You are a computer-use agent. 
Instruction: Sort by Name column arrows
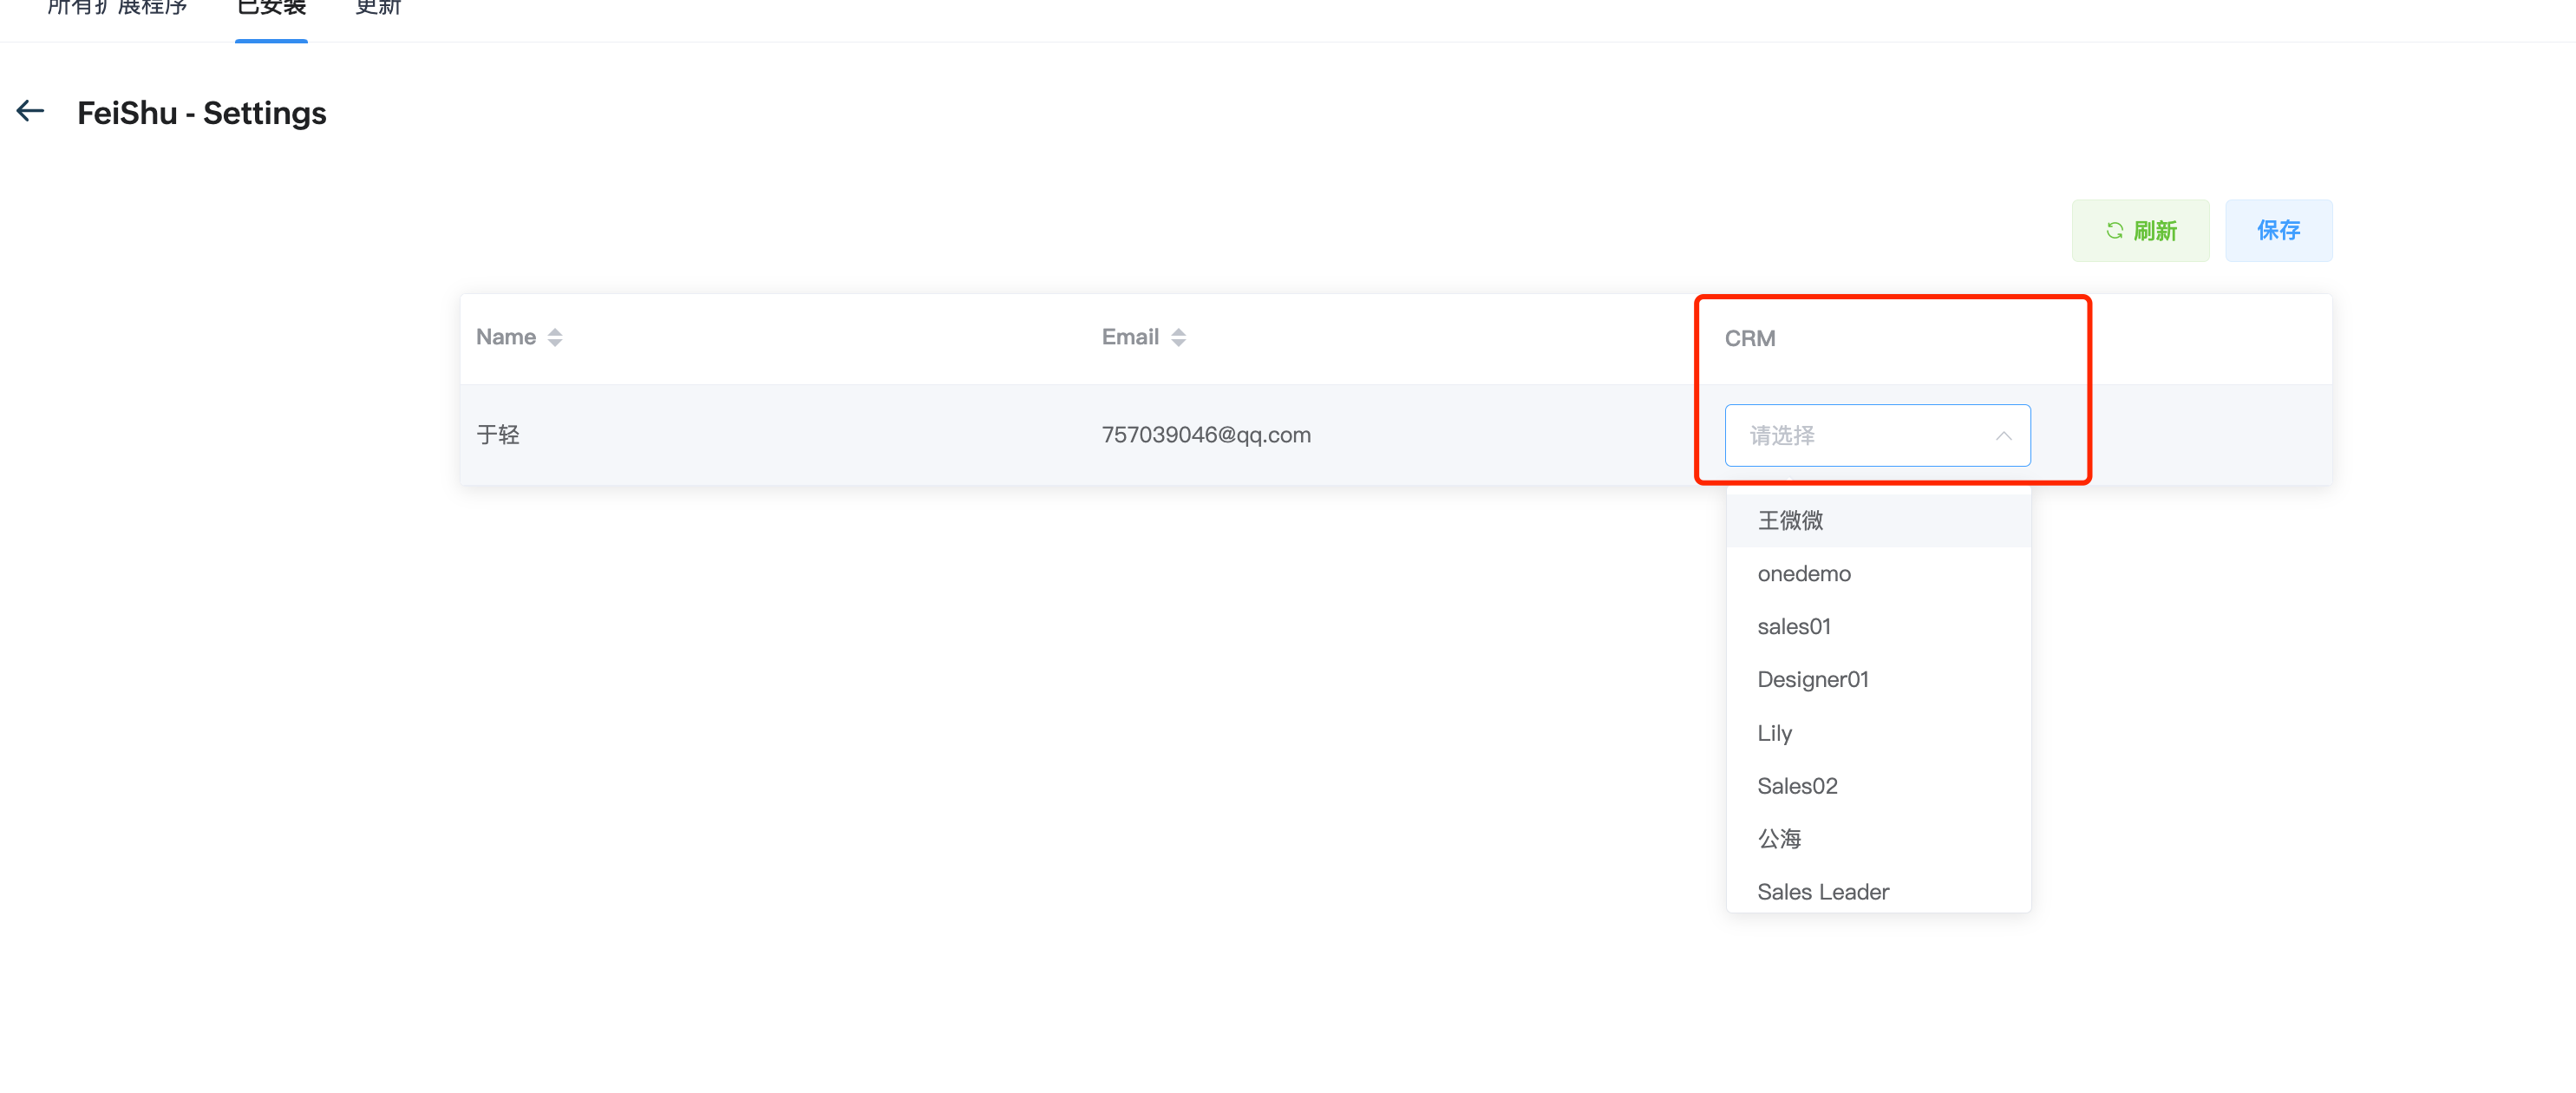click(x=555, y=338)
